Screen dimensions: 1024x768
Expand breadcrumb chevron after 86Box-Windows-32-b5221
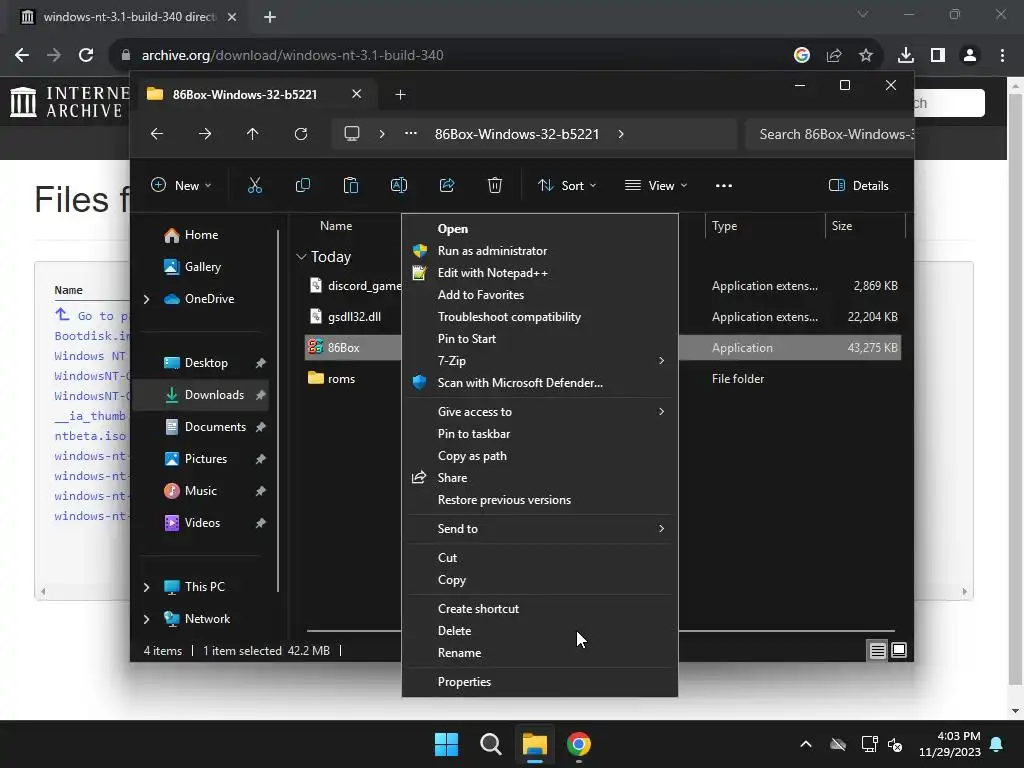point(620,134)
